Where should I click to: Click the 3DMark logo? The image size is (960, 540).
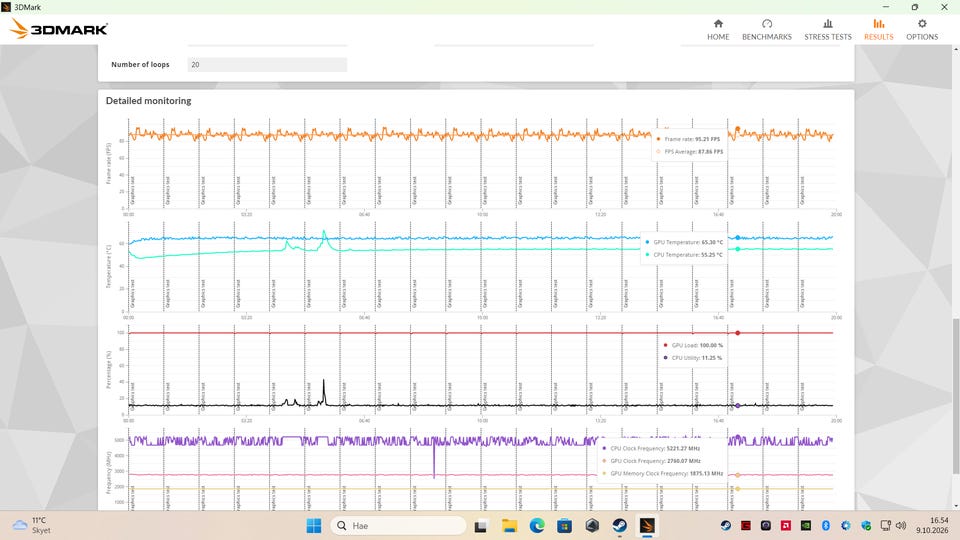[x=59, y=29]
